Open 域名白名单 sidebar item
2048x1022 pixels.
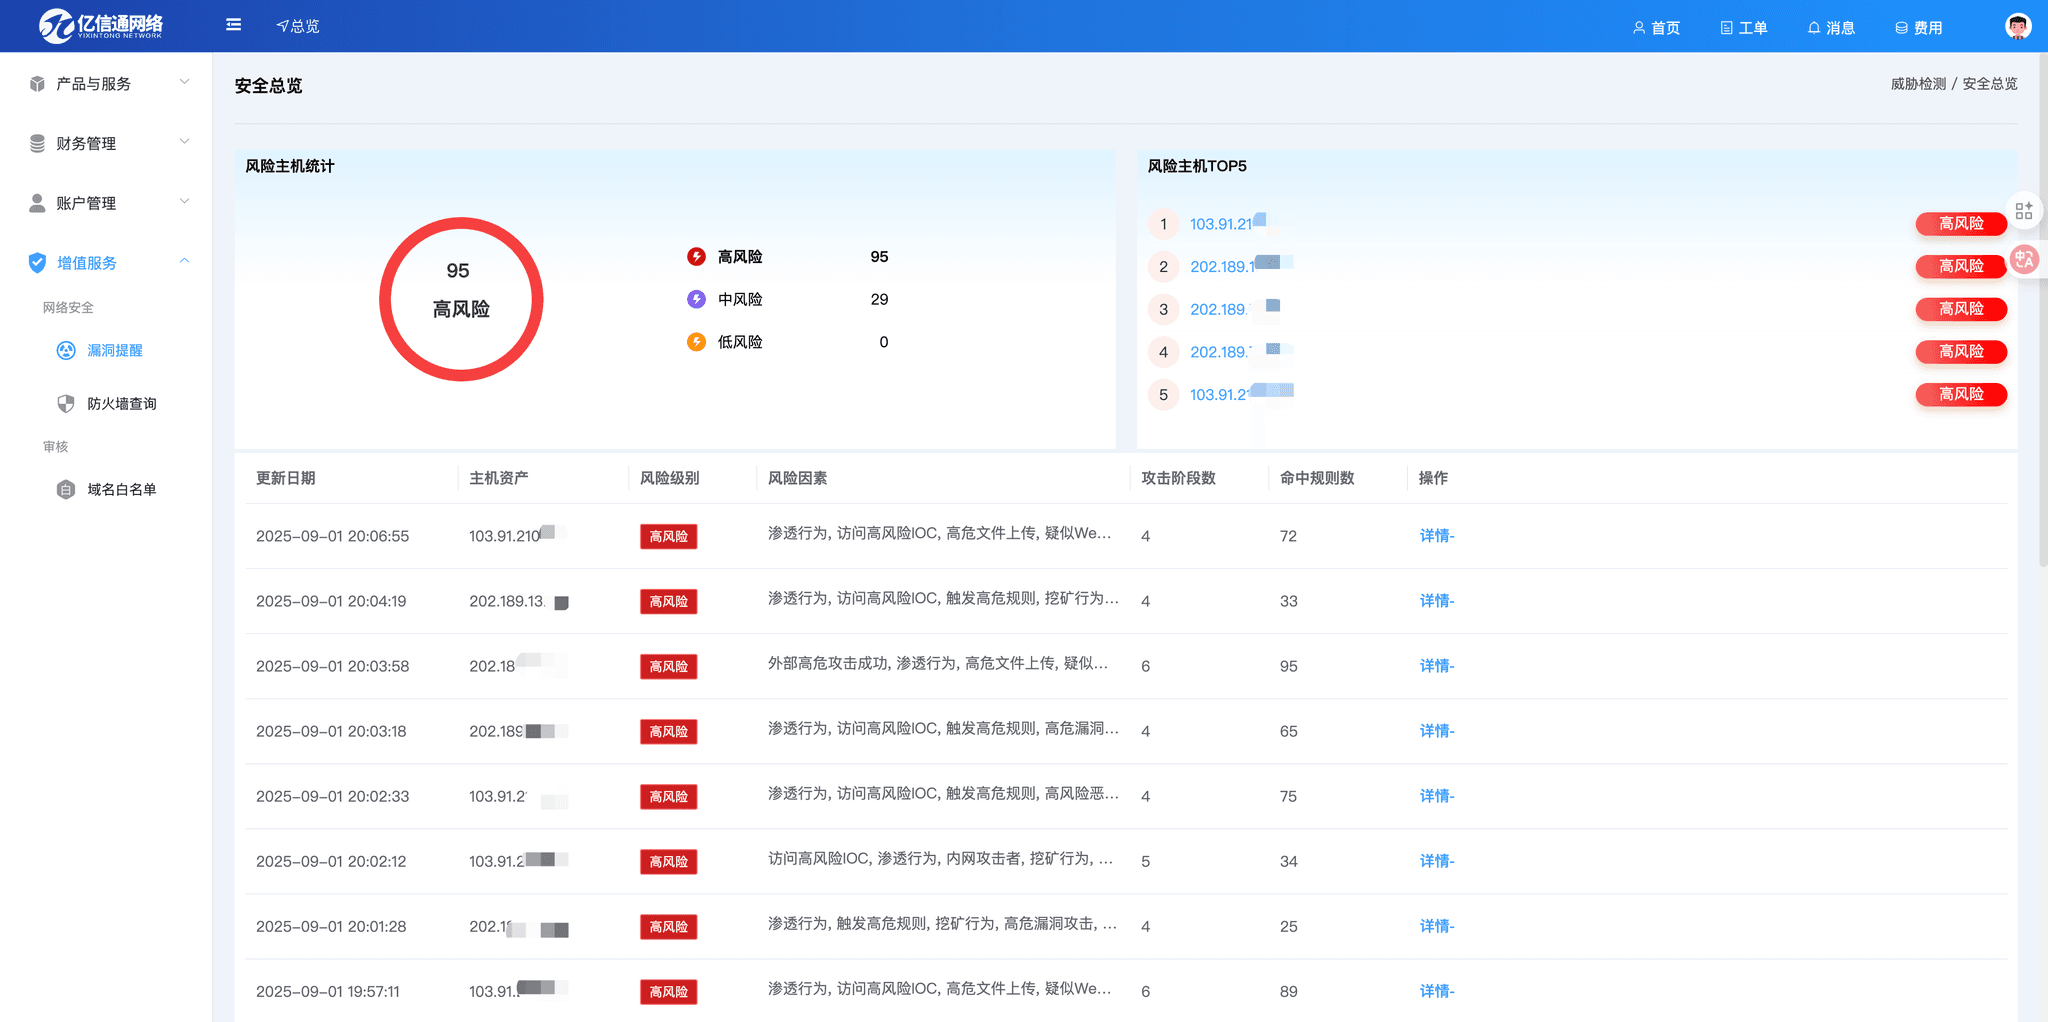click(121, 489)
